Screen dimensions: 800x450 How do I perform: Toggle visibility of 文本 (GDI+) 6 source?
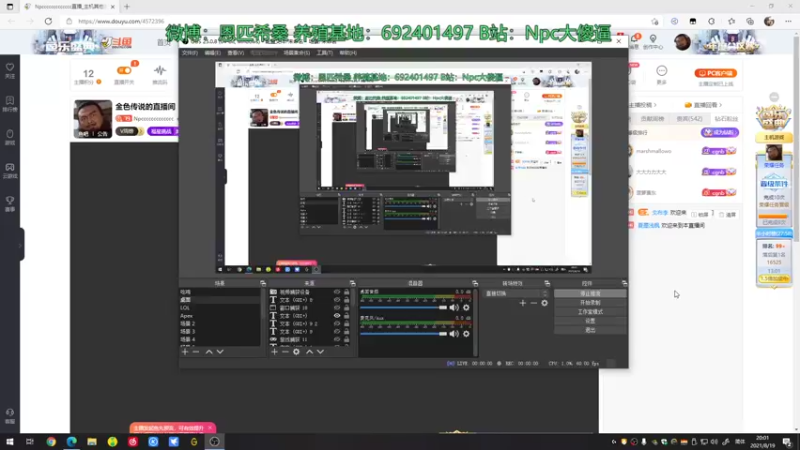[337, 300]
